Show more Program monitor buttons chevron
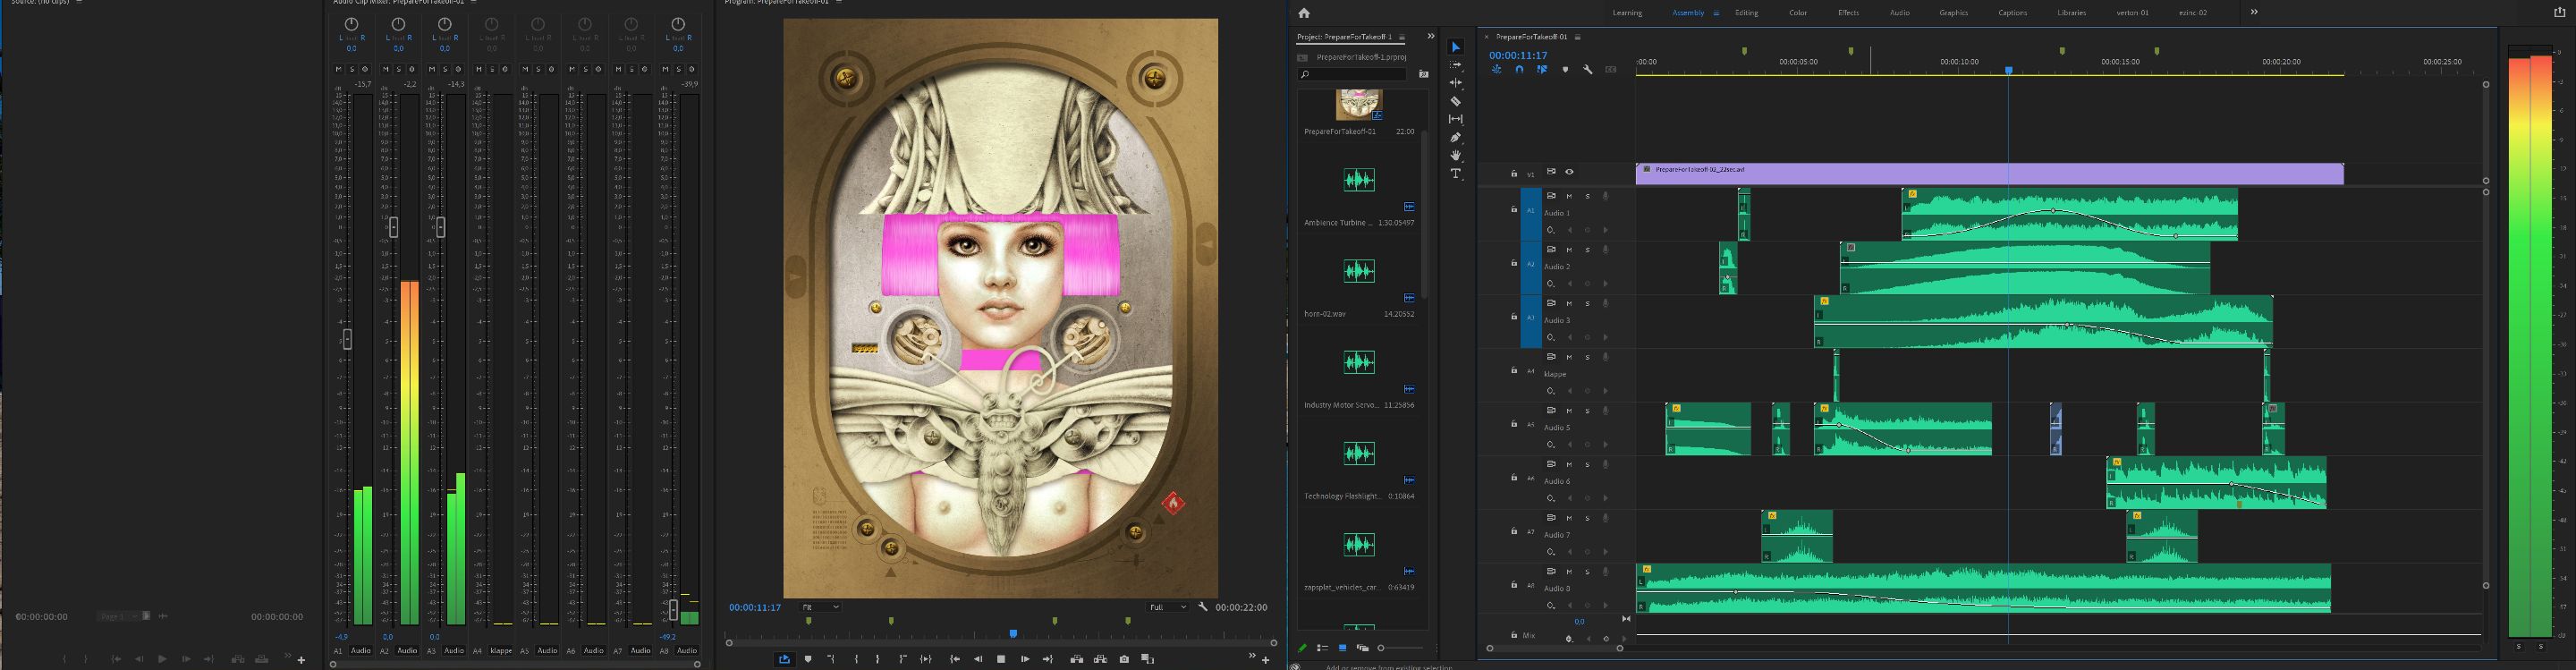 tap(1252, 656)
